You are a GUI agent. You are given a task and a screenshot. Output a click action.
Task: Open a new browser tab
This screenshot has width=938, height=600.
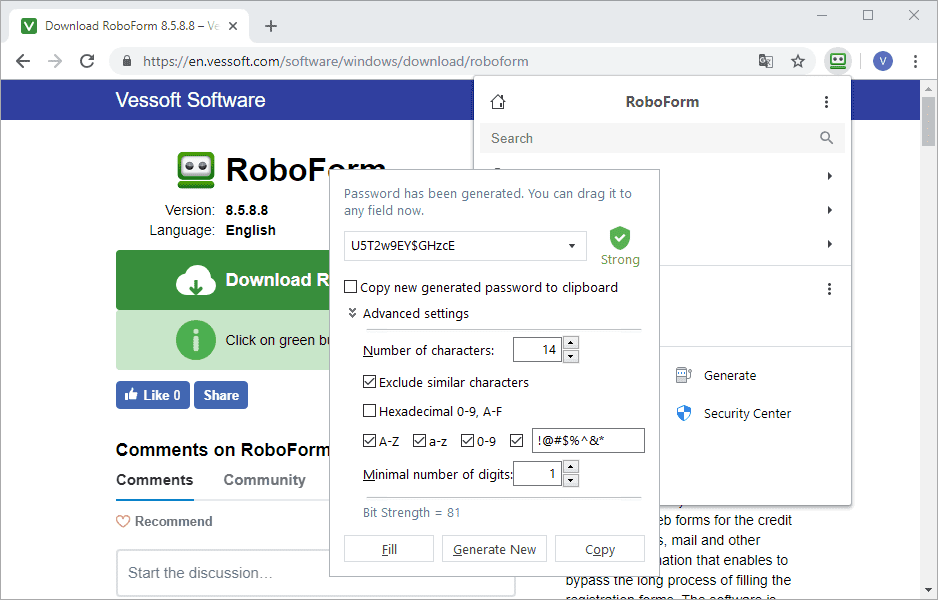pyautogui.click(x=271, y=26)
